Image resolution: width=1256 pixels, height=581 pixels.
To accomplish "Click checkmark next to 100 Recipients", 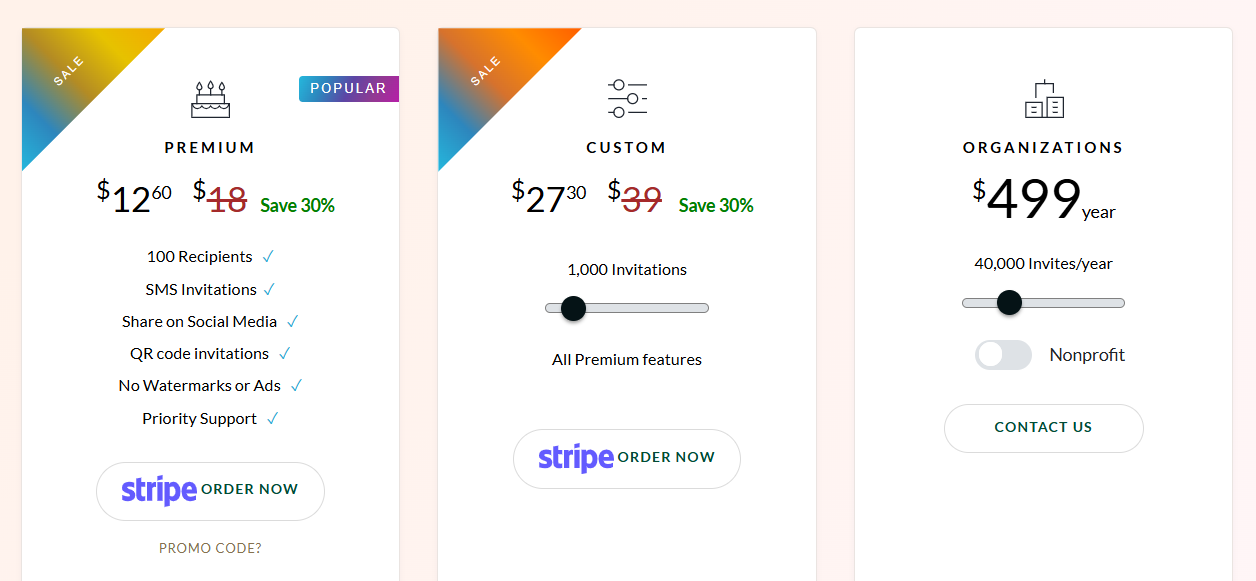I will [268, 257].
